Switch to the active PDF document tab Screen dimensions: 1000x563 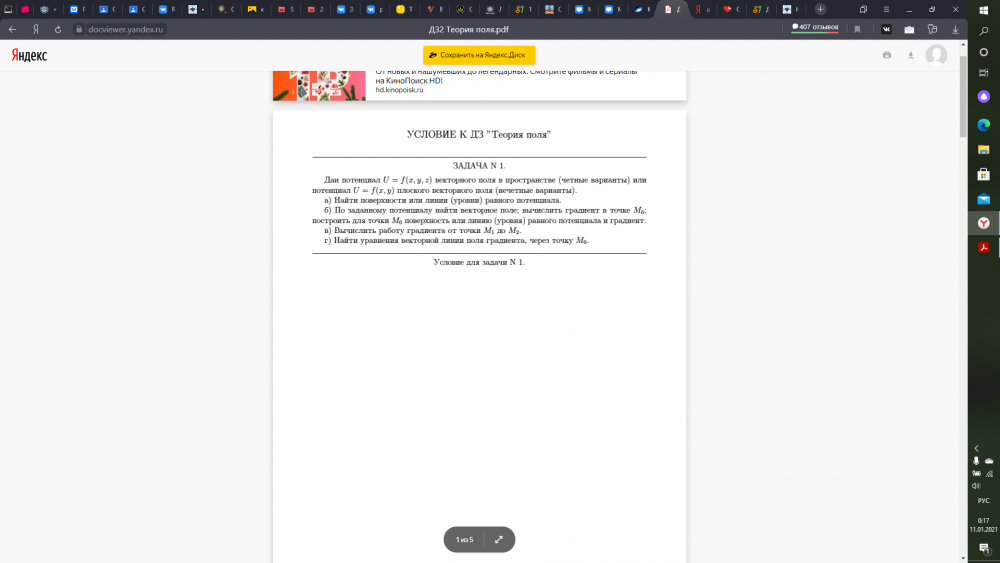tap(672, 10)
